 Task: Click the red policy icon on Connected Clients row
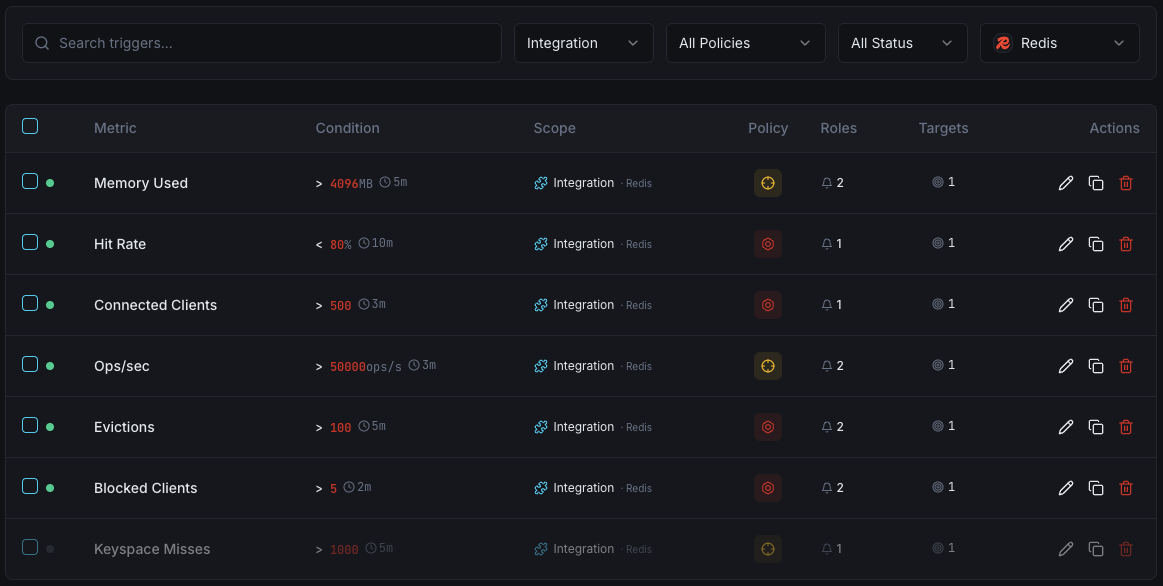[x=768, y=304]
